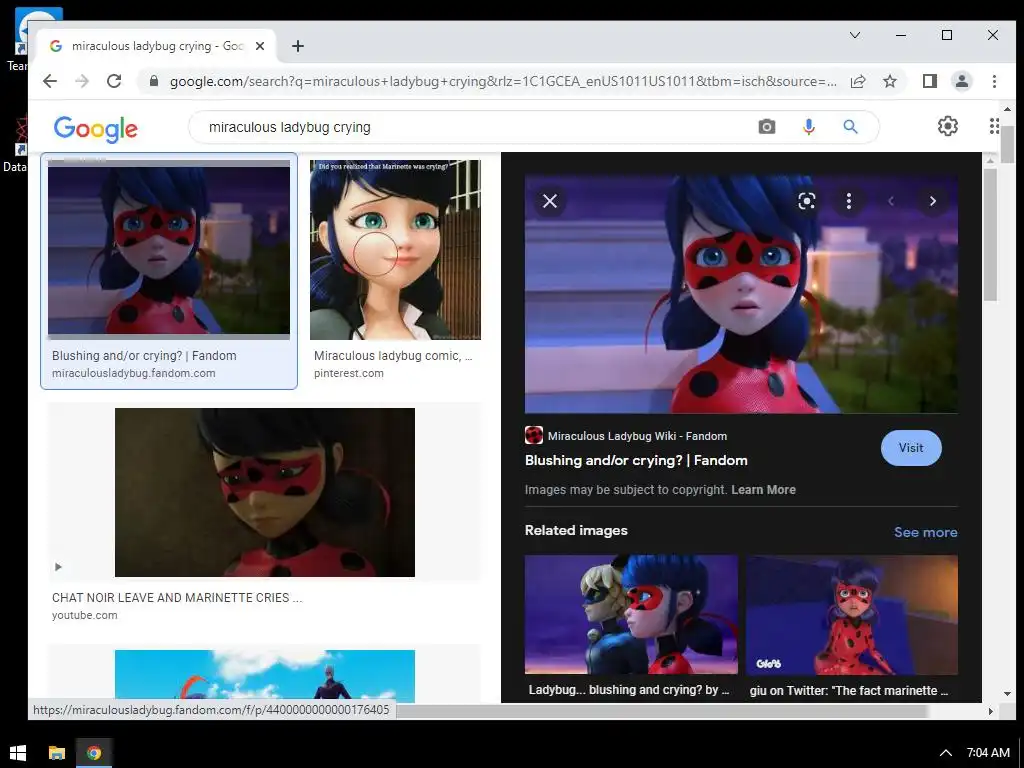Open the preview panel three-dot options
This screenshot has width=1024, height=768.
(x=848, y=201)
